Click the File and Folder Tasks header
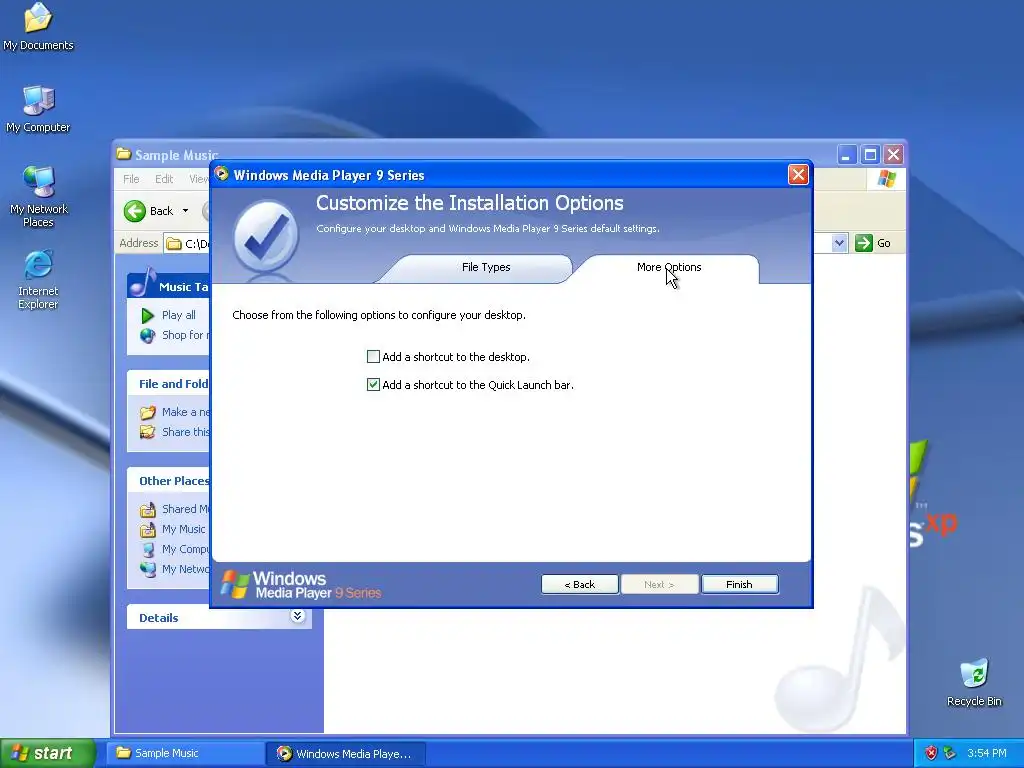The height and width of the screenshot is (768, 1024). [x=168, y=384]
